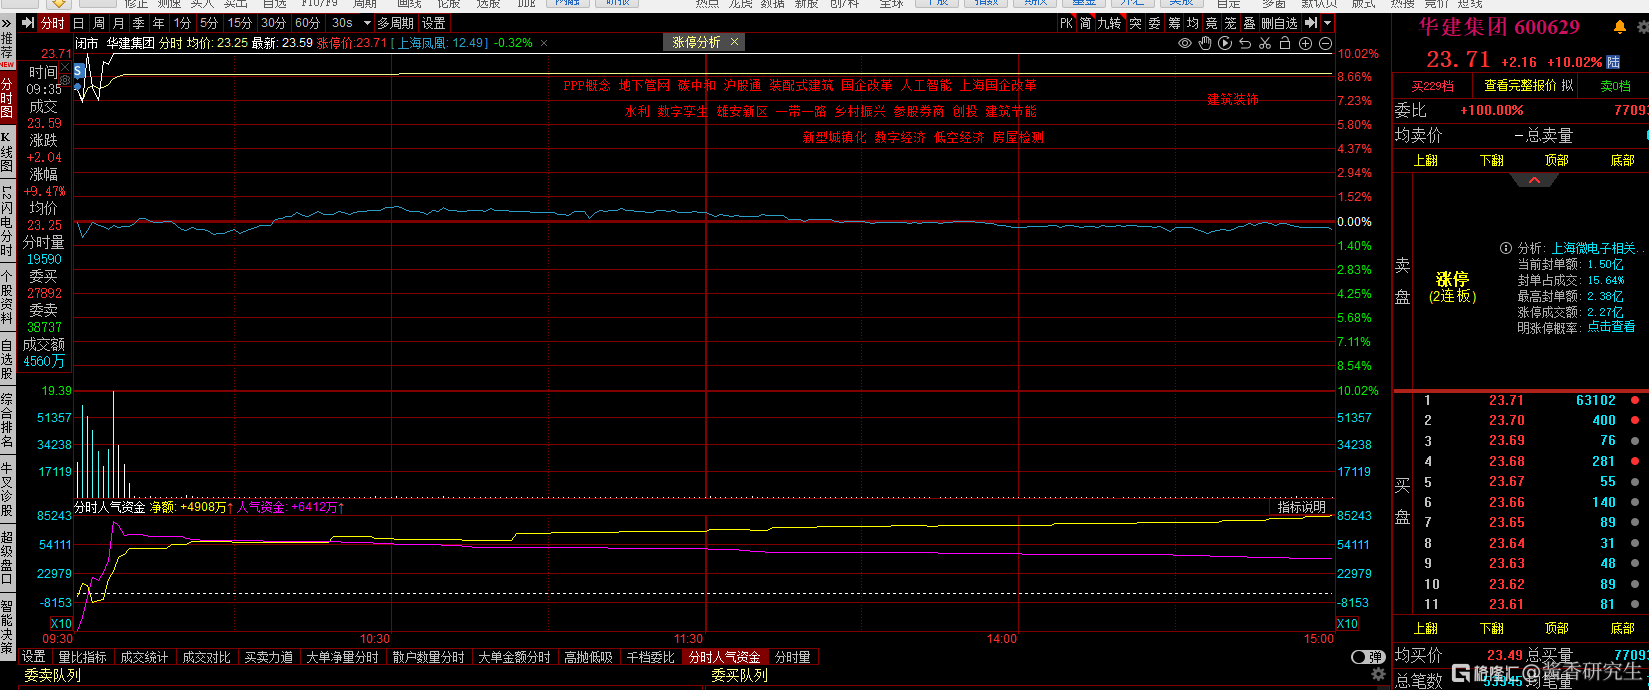Click the orange alert bell icon
The height and width of the screenshot is (690, 1649).
coord(1620,27)
